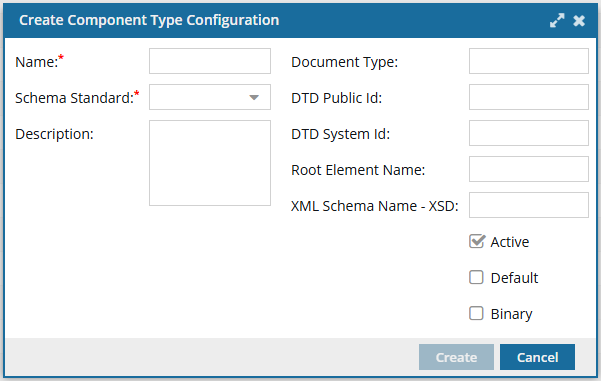601x381 pixels.
Task: Click the DTD System Id field
Action: 529,133
